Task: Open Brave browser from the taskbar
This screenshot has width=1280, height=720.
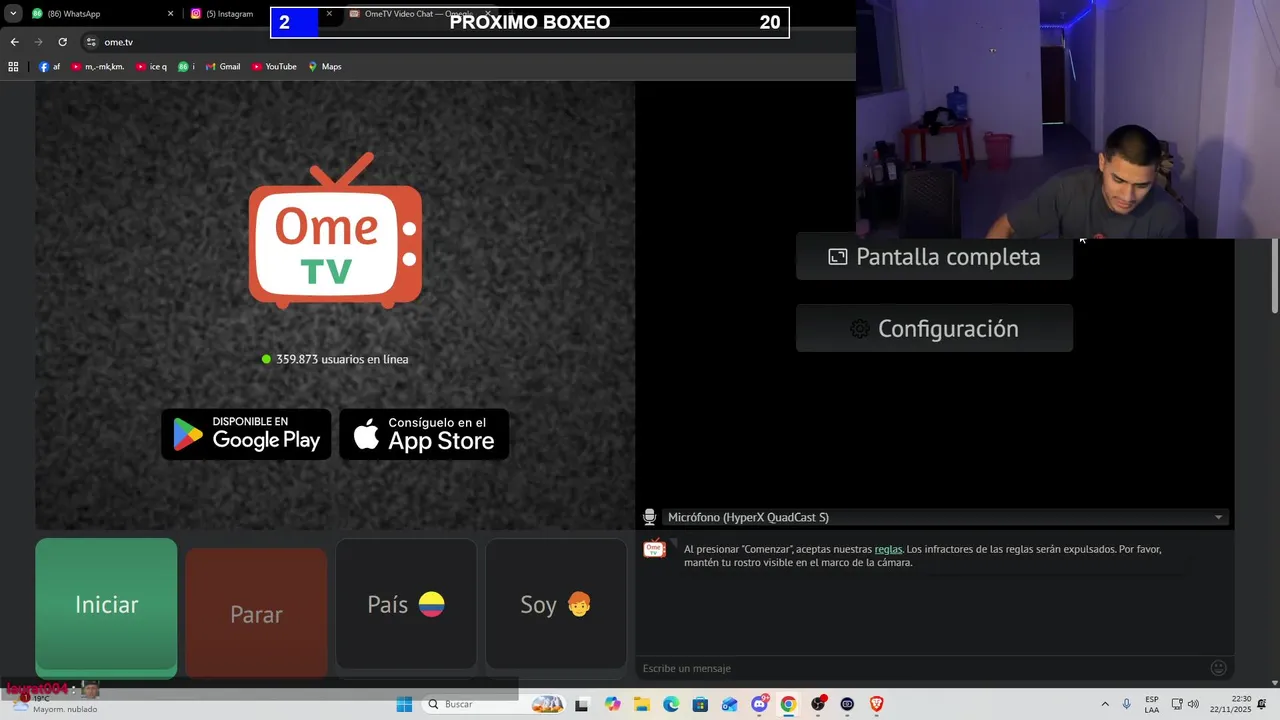Action: 877,704
